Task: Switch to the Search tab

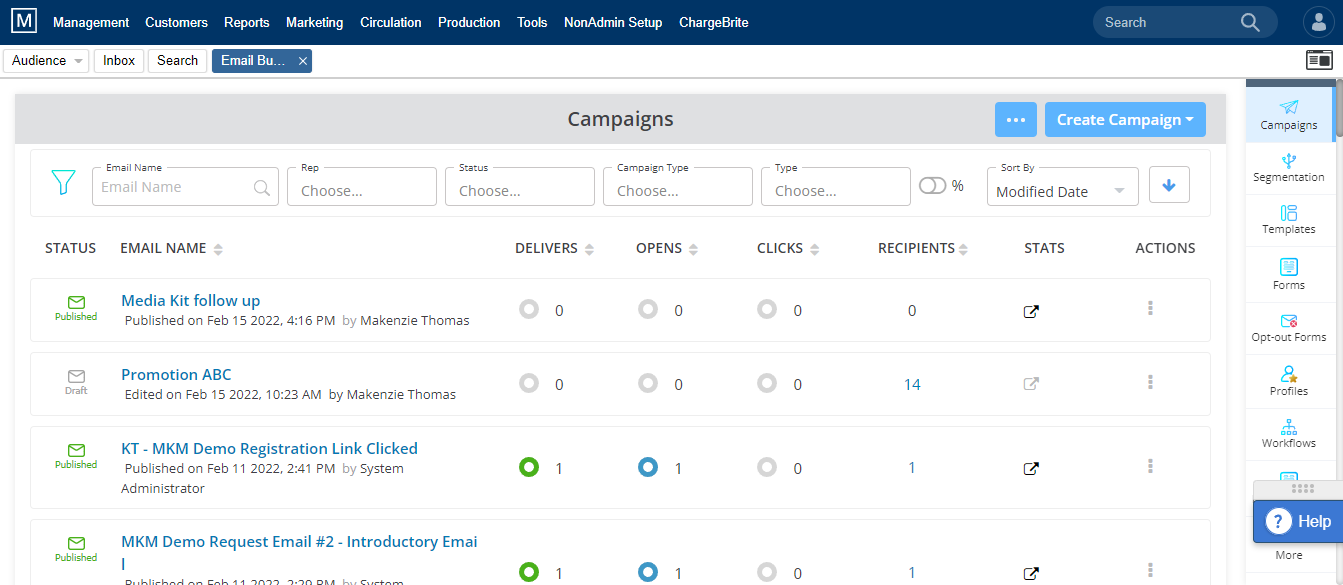Action: 177,61
